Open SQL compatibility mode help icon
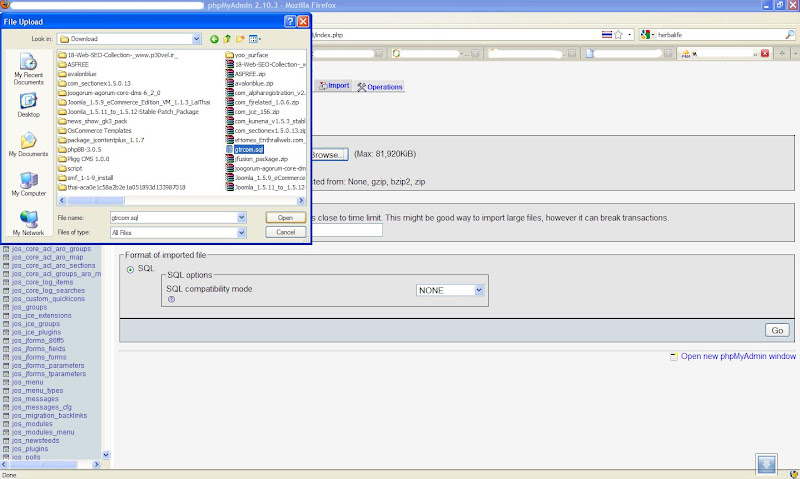Viewport: 800px width, 479px height. [171, 299]
